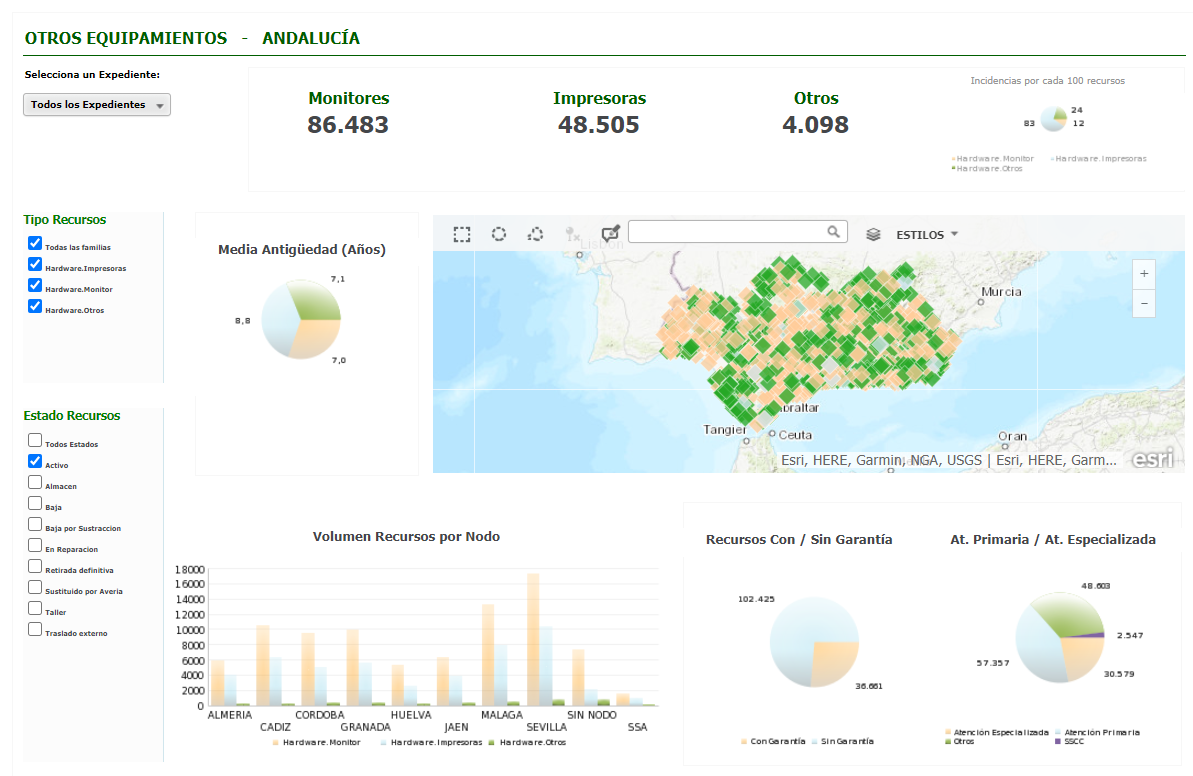Click the Monitores value 86.483

pos(348,125)
